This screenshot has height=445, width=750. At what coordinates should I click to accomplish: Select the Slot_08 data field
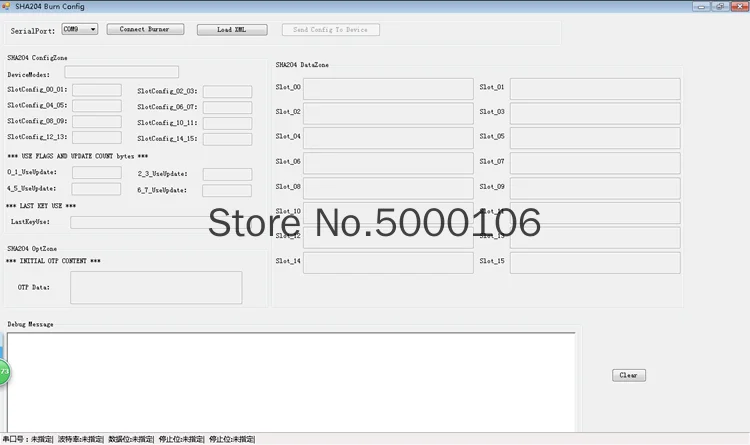[x=388, y=188]
